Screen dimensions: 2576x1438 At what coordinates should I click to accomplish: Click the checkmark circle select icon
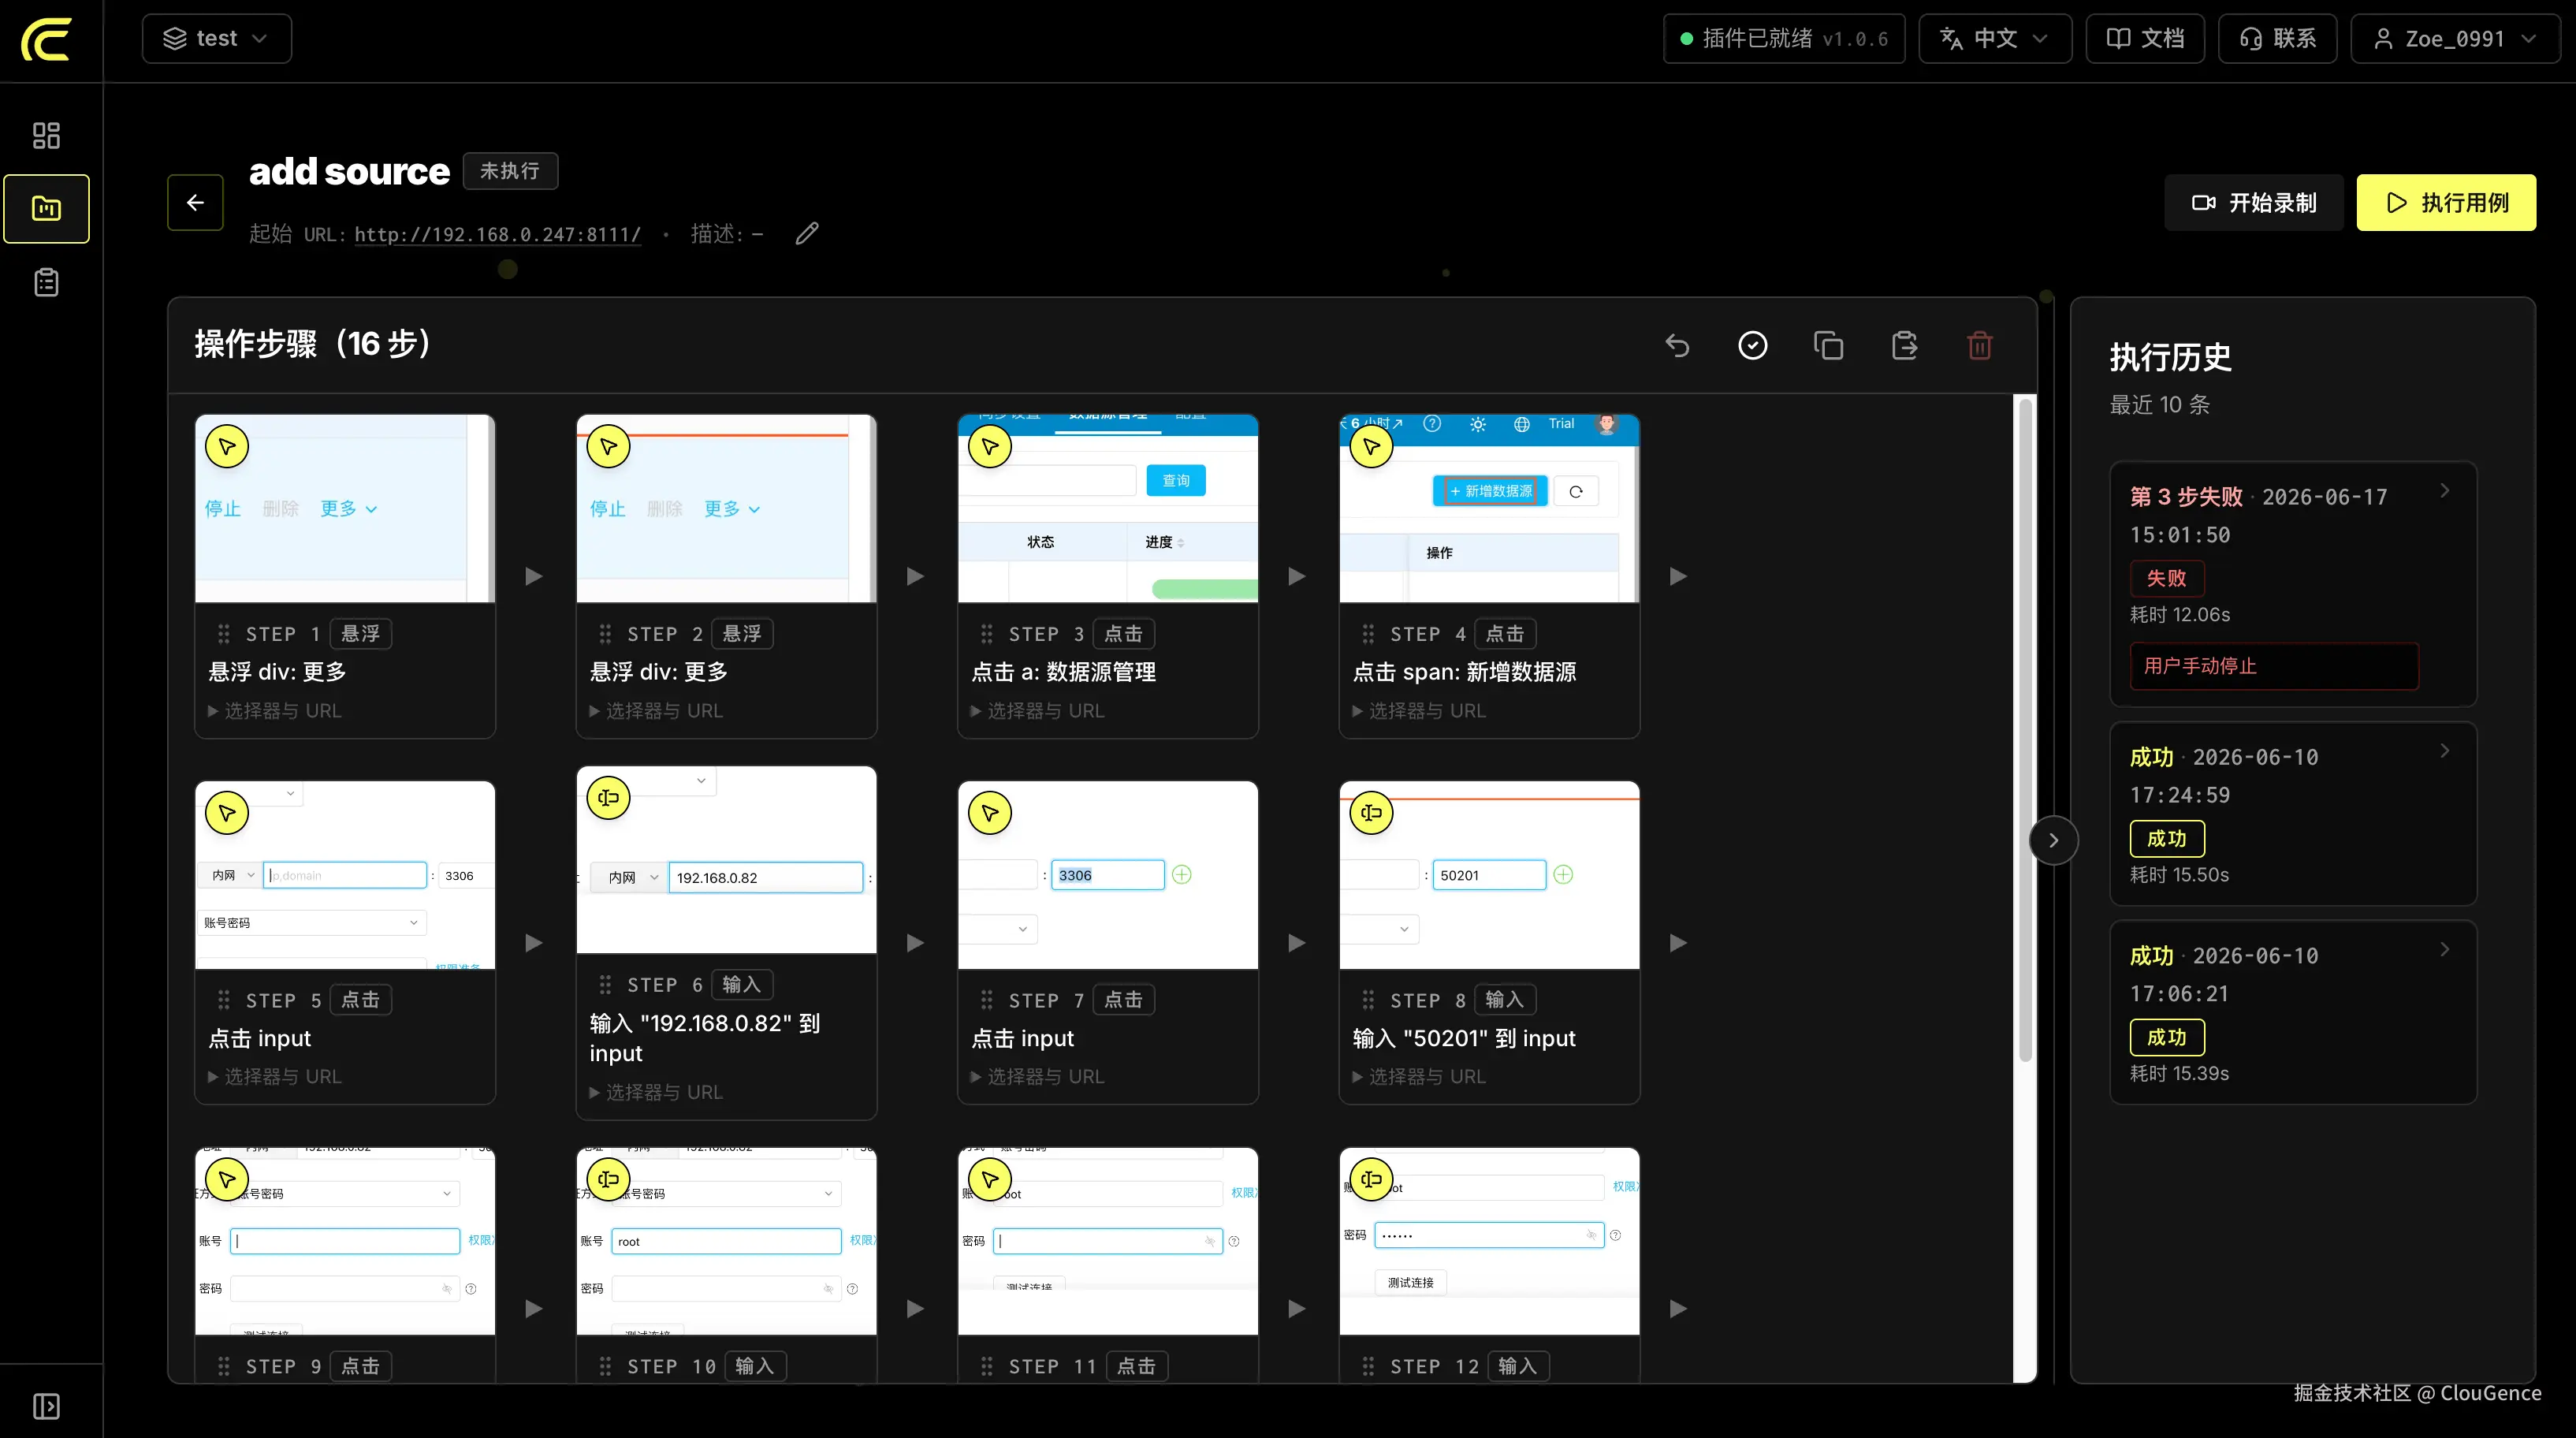coord(1753,345)
